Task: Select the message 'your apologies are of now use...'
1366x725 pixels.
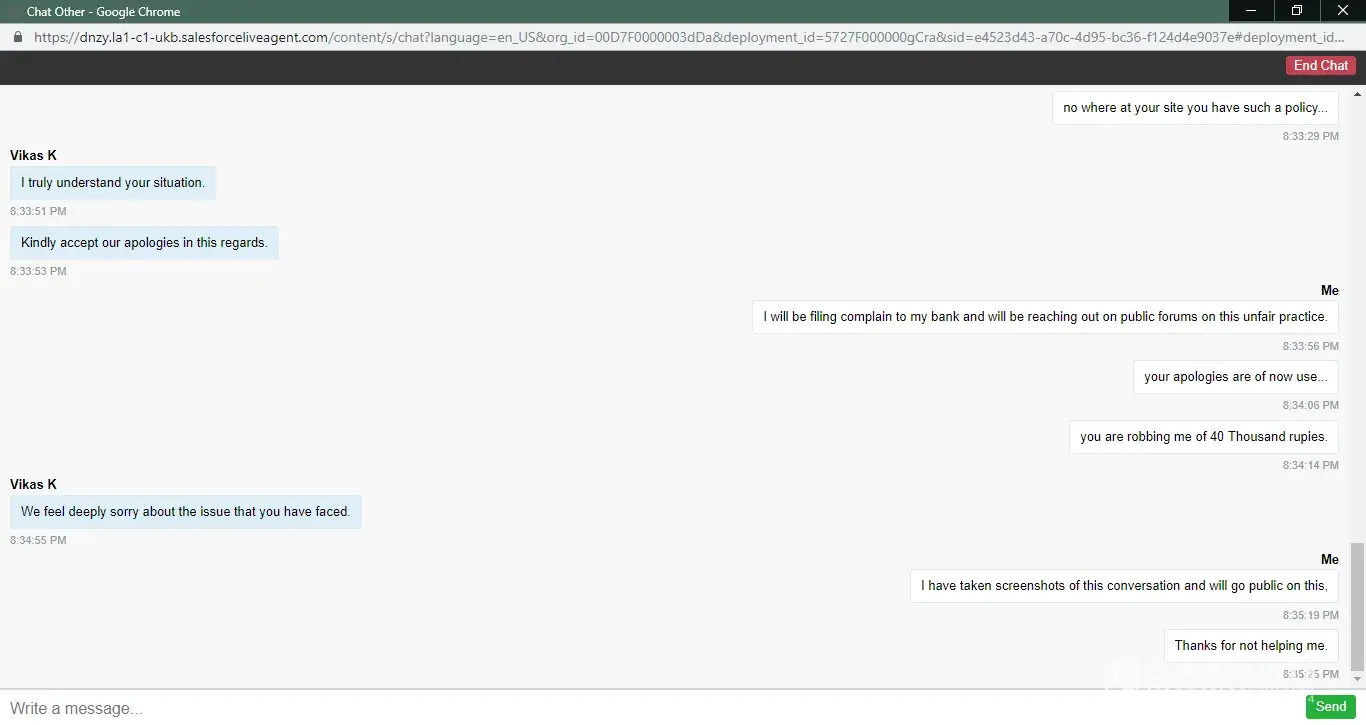Action: [1236, 377]
